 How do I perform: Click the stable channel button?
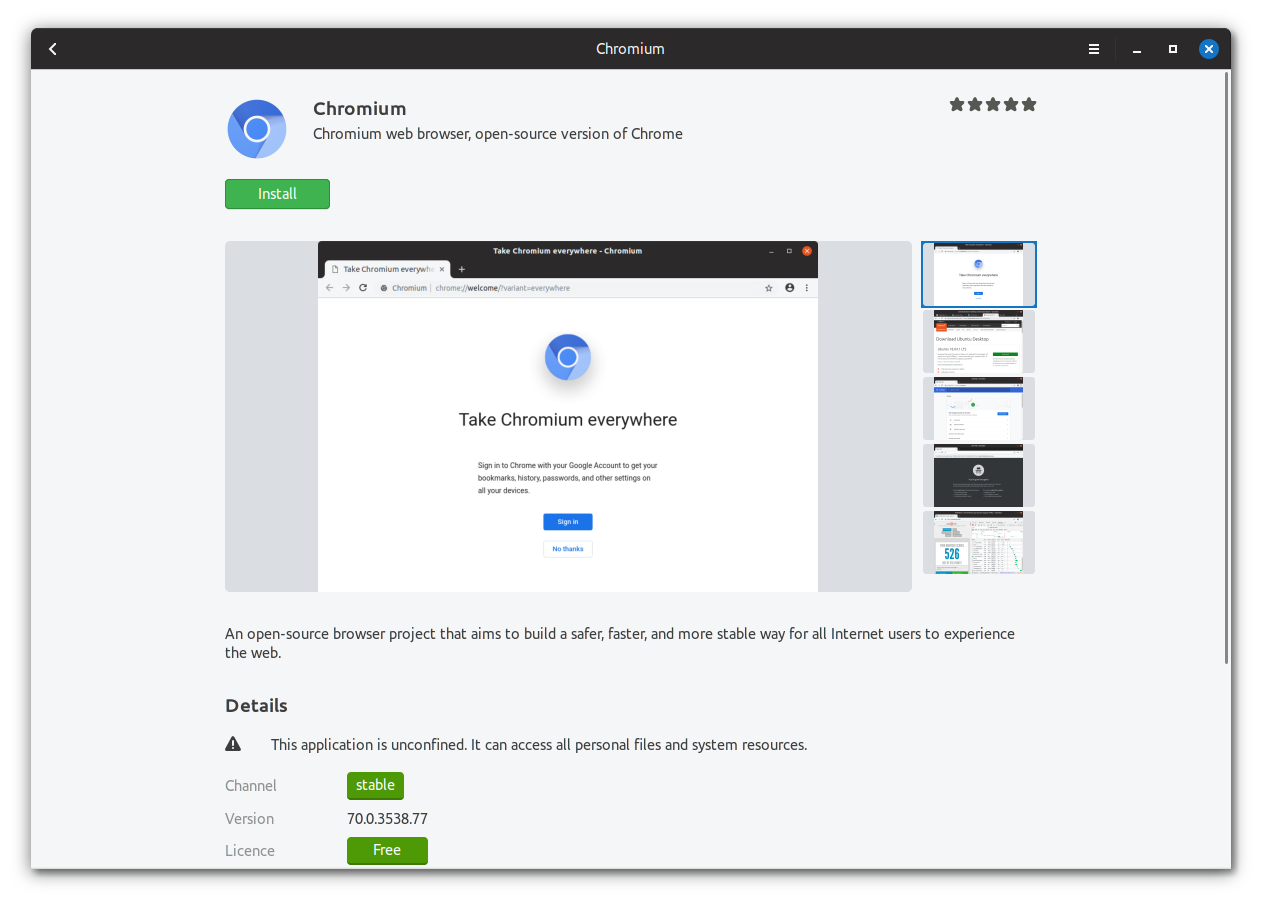(375, 785)
